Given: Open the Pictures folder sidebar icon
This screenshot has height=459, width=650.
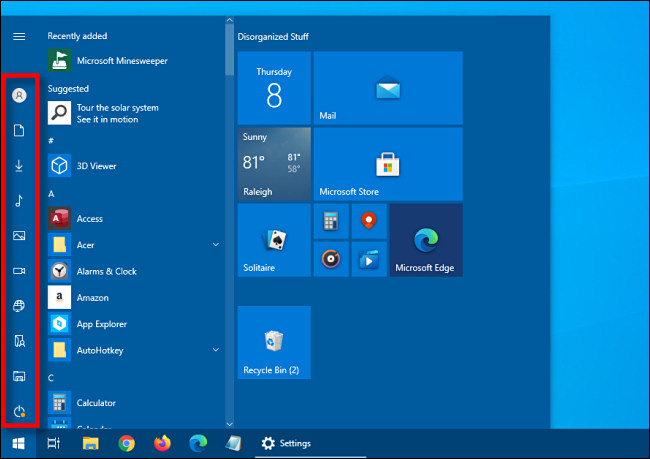Looking at the screenshot, I should pyautogui.click(x=19, y=236).
